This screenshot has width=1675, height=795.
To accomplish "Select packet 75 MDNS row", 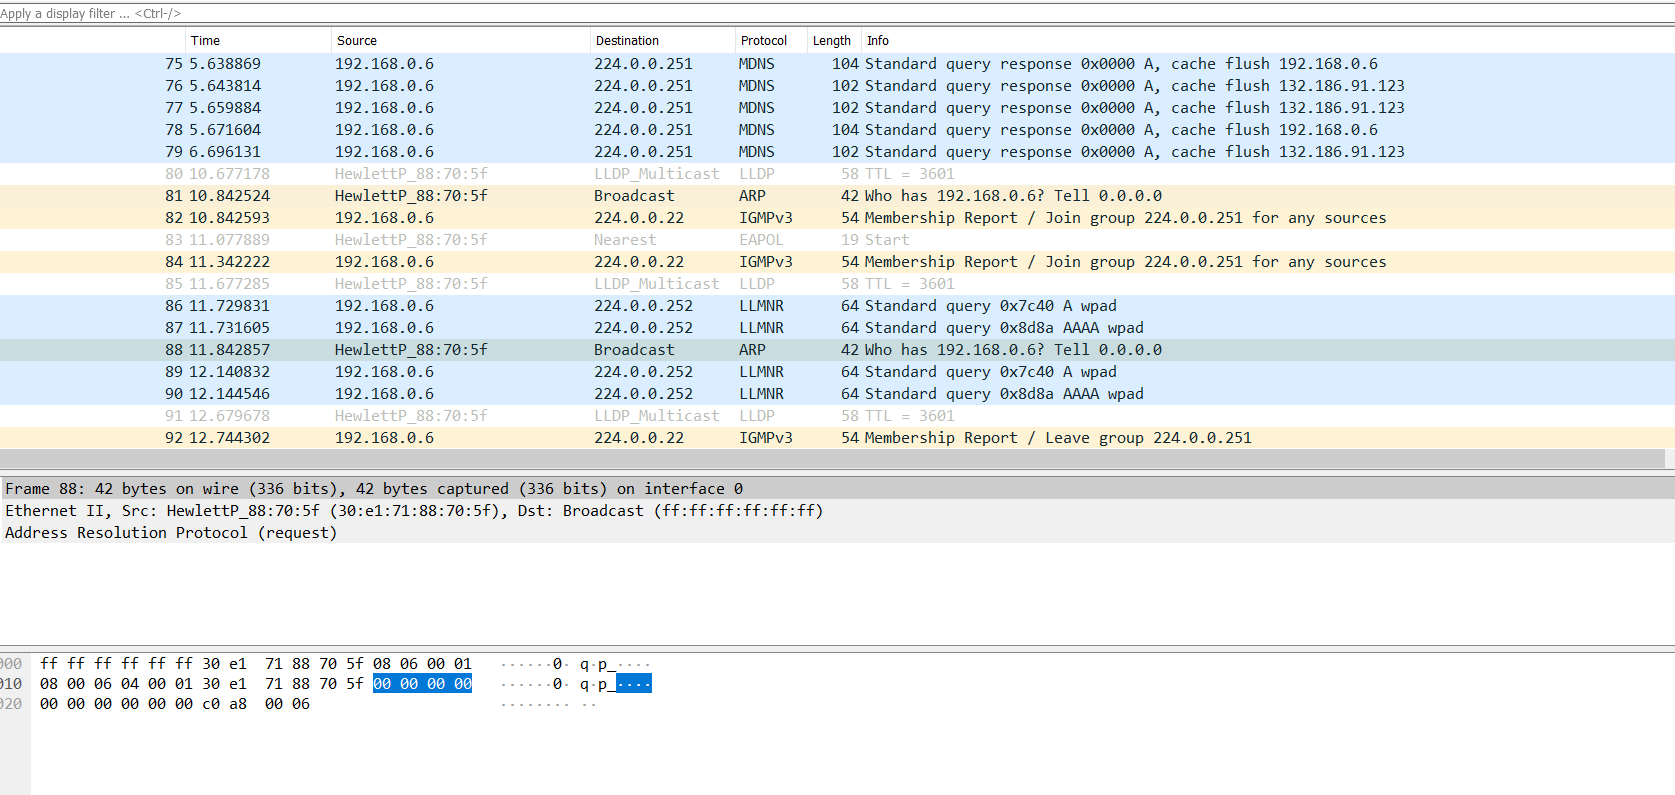I will coord(837,64).
